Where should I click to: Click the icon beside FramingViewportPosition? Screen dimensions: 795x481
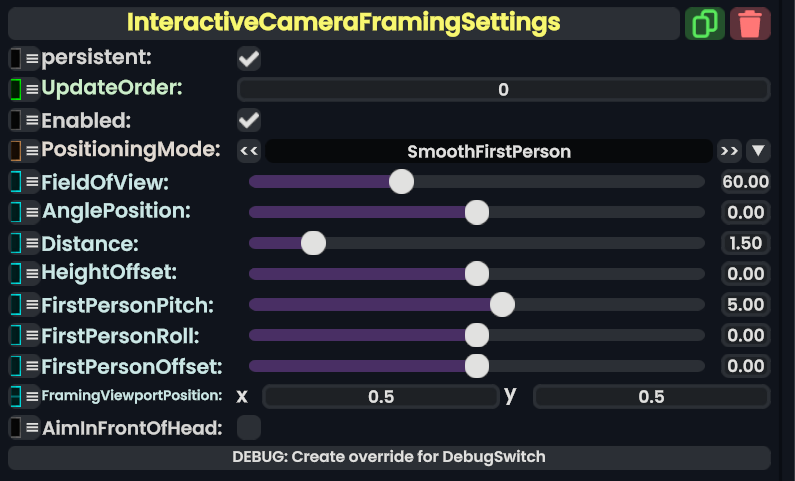point(15,396)
